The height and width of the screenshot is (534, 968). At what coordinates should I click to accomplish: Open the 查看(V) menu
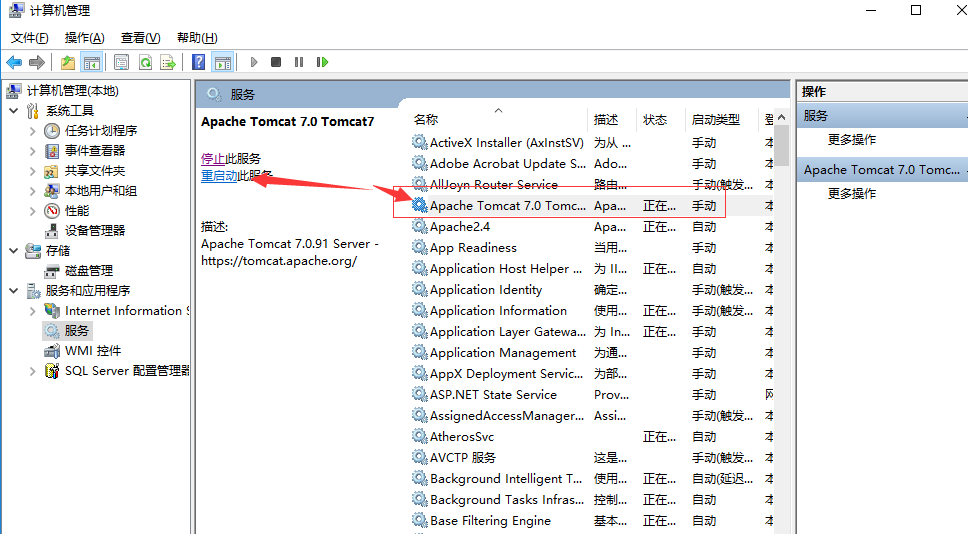[x=141, y=38]
